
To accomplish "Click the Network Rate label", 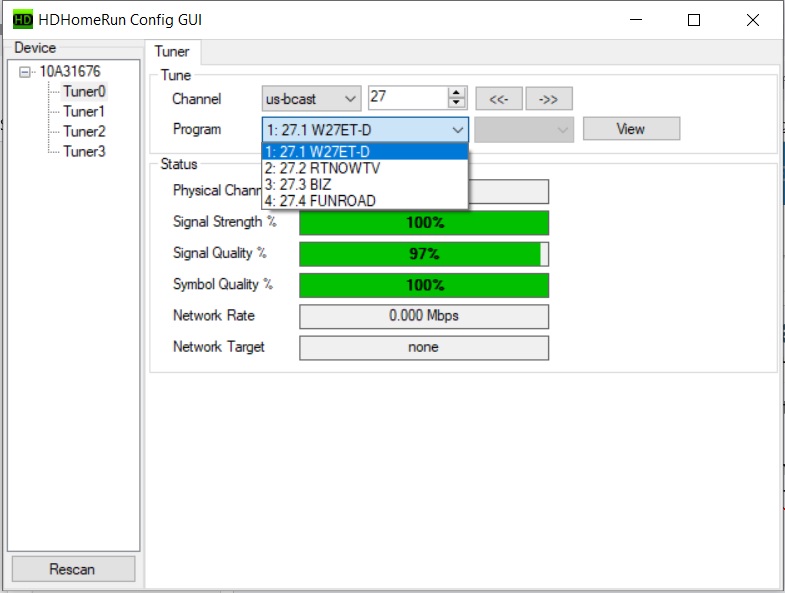I will coord(214,316).
